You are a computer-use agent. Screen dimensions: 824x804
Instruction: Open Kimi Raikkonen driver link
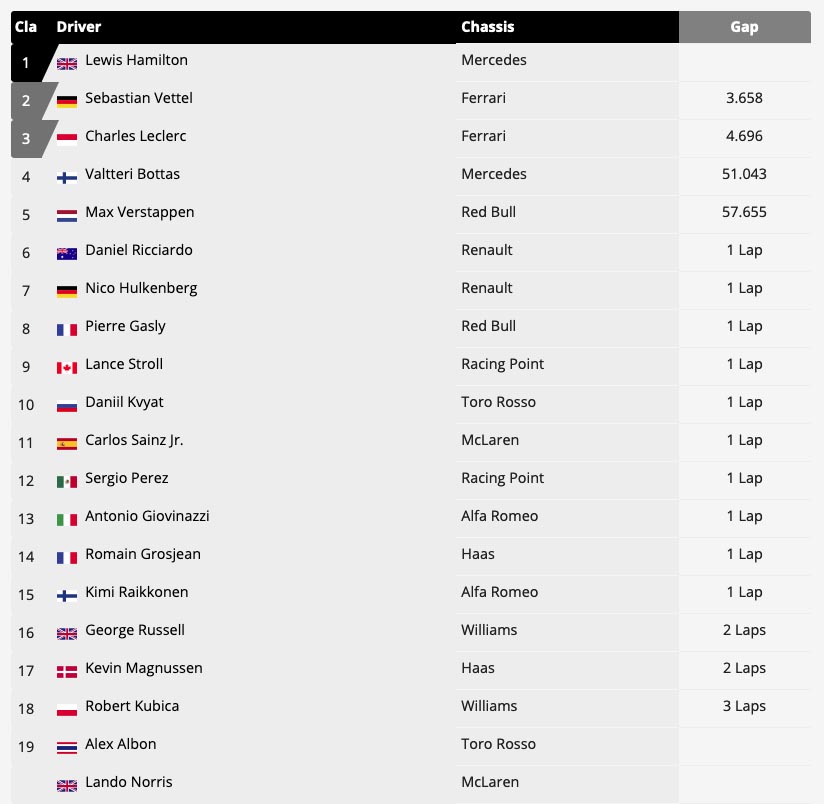tap(136, 592)
